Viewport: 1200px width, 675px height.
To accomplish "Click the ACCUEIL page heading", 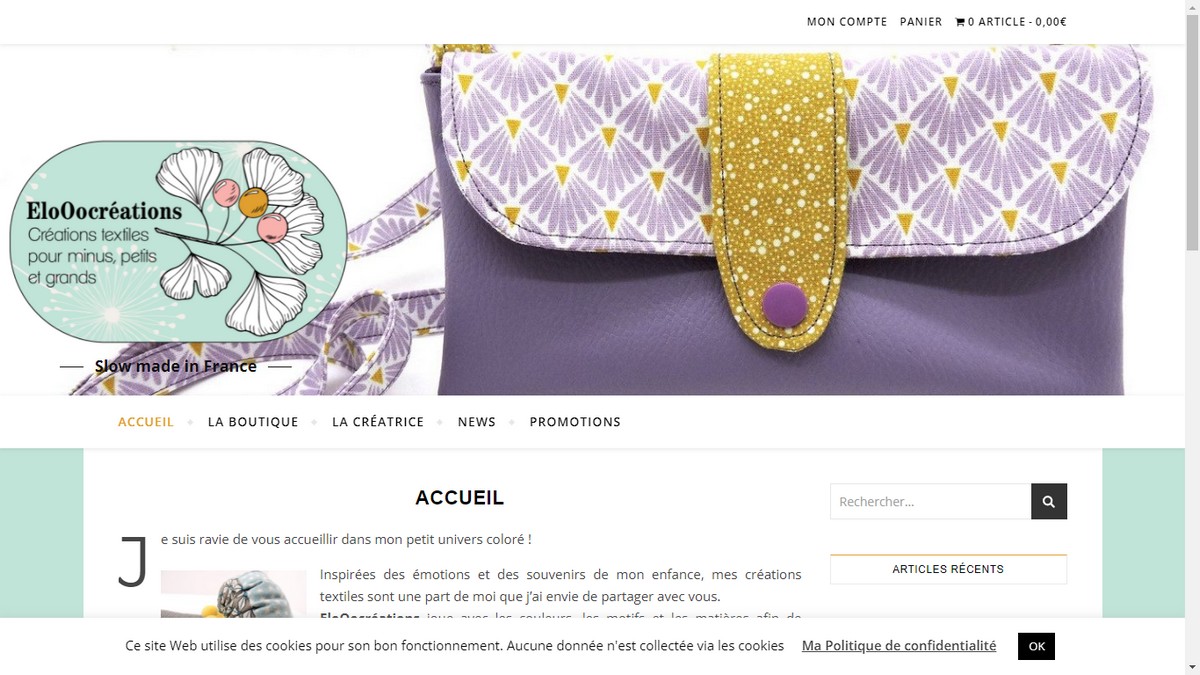I will click(x=460, y=498).
